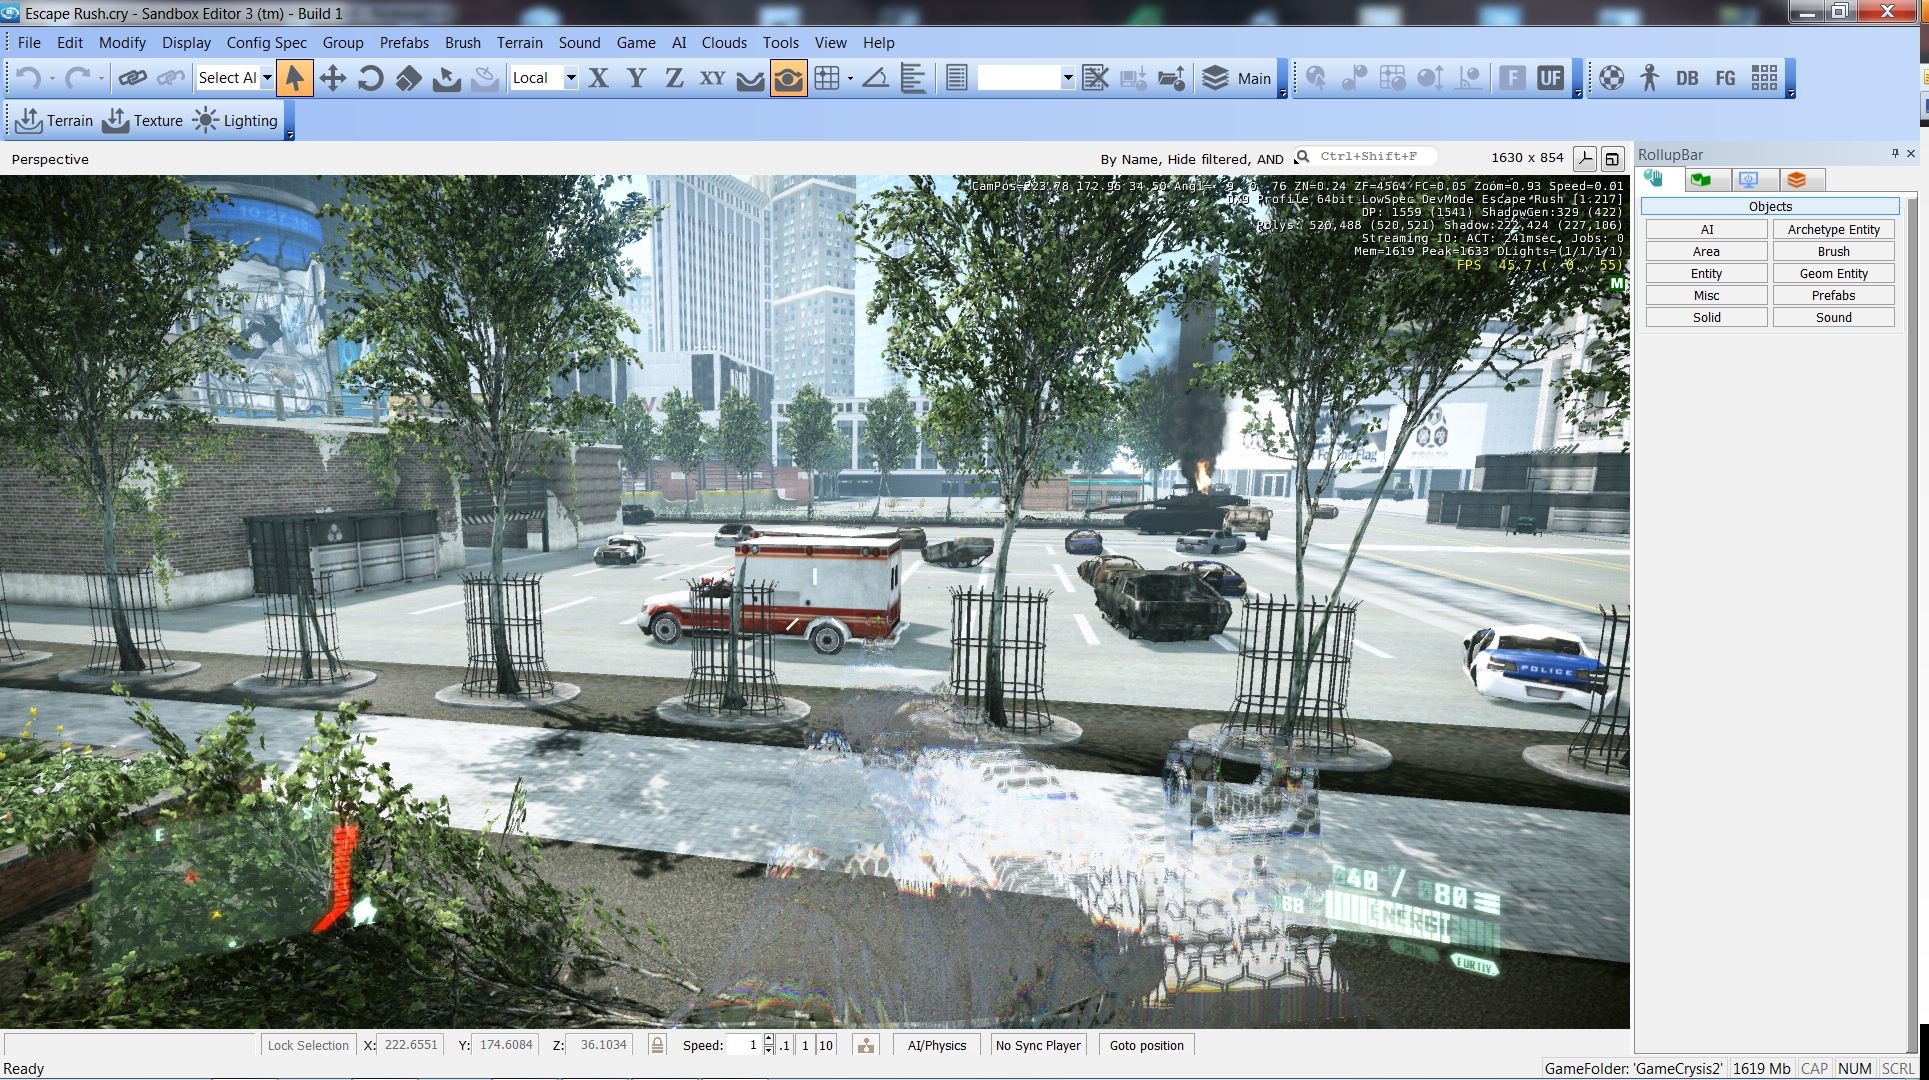Click the Link objects chain icon
This screenshot has height=1080, width=1929.
pyautogui.click(x=133, y=78)
